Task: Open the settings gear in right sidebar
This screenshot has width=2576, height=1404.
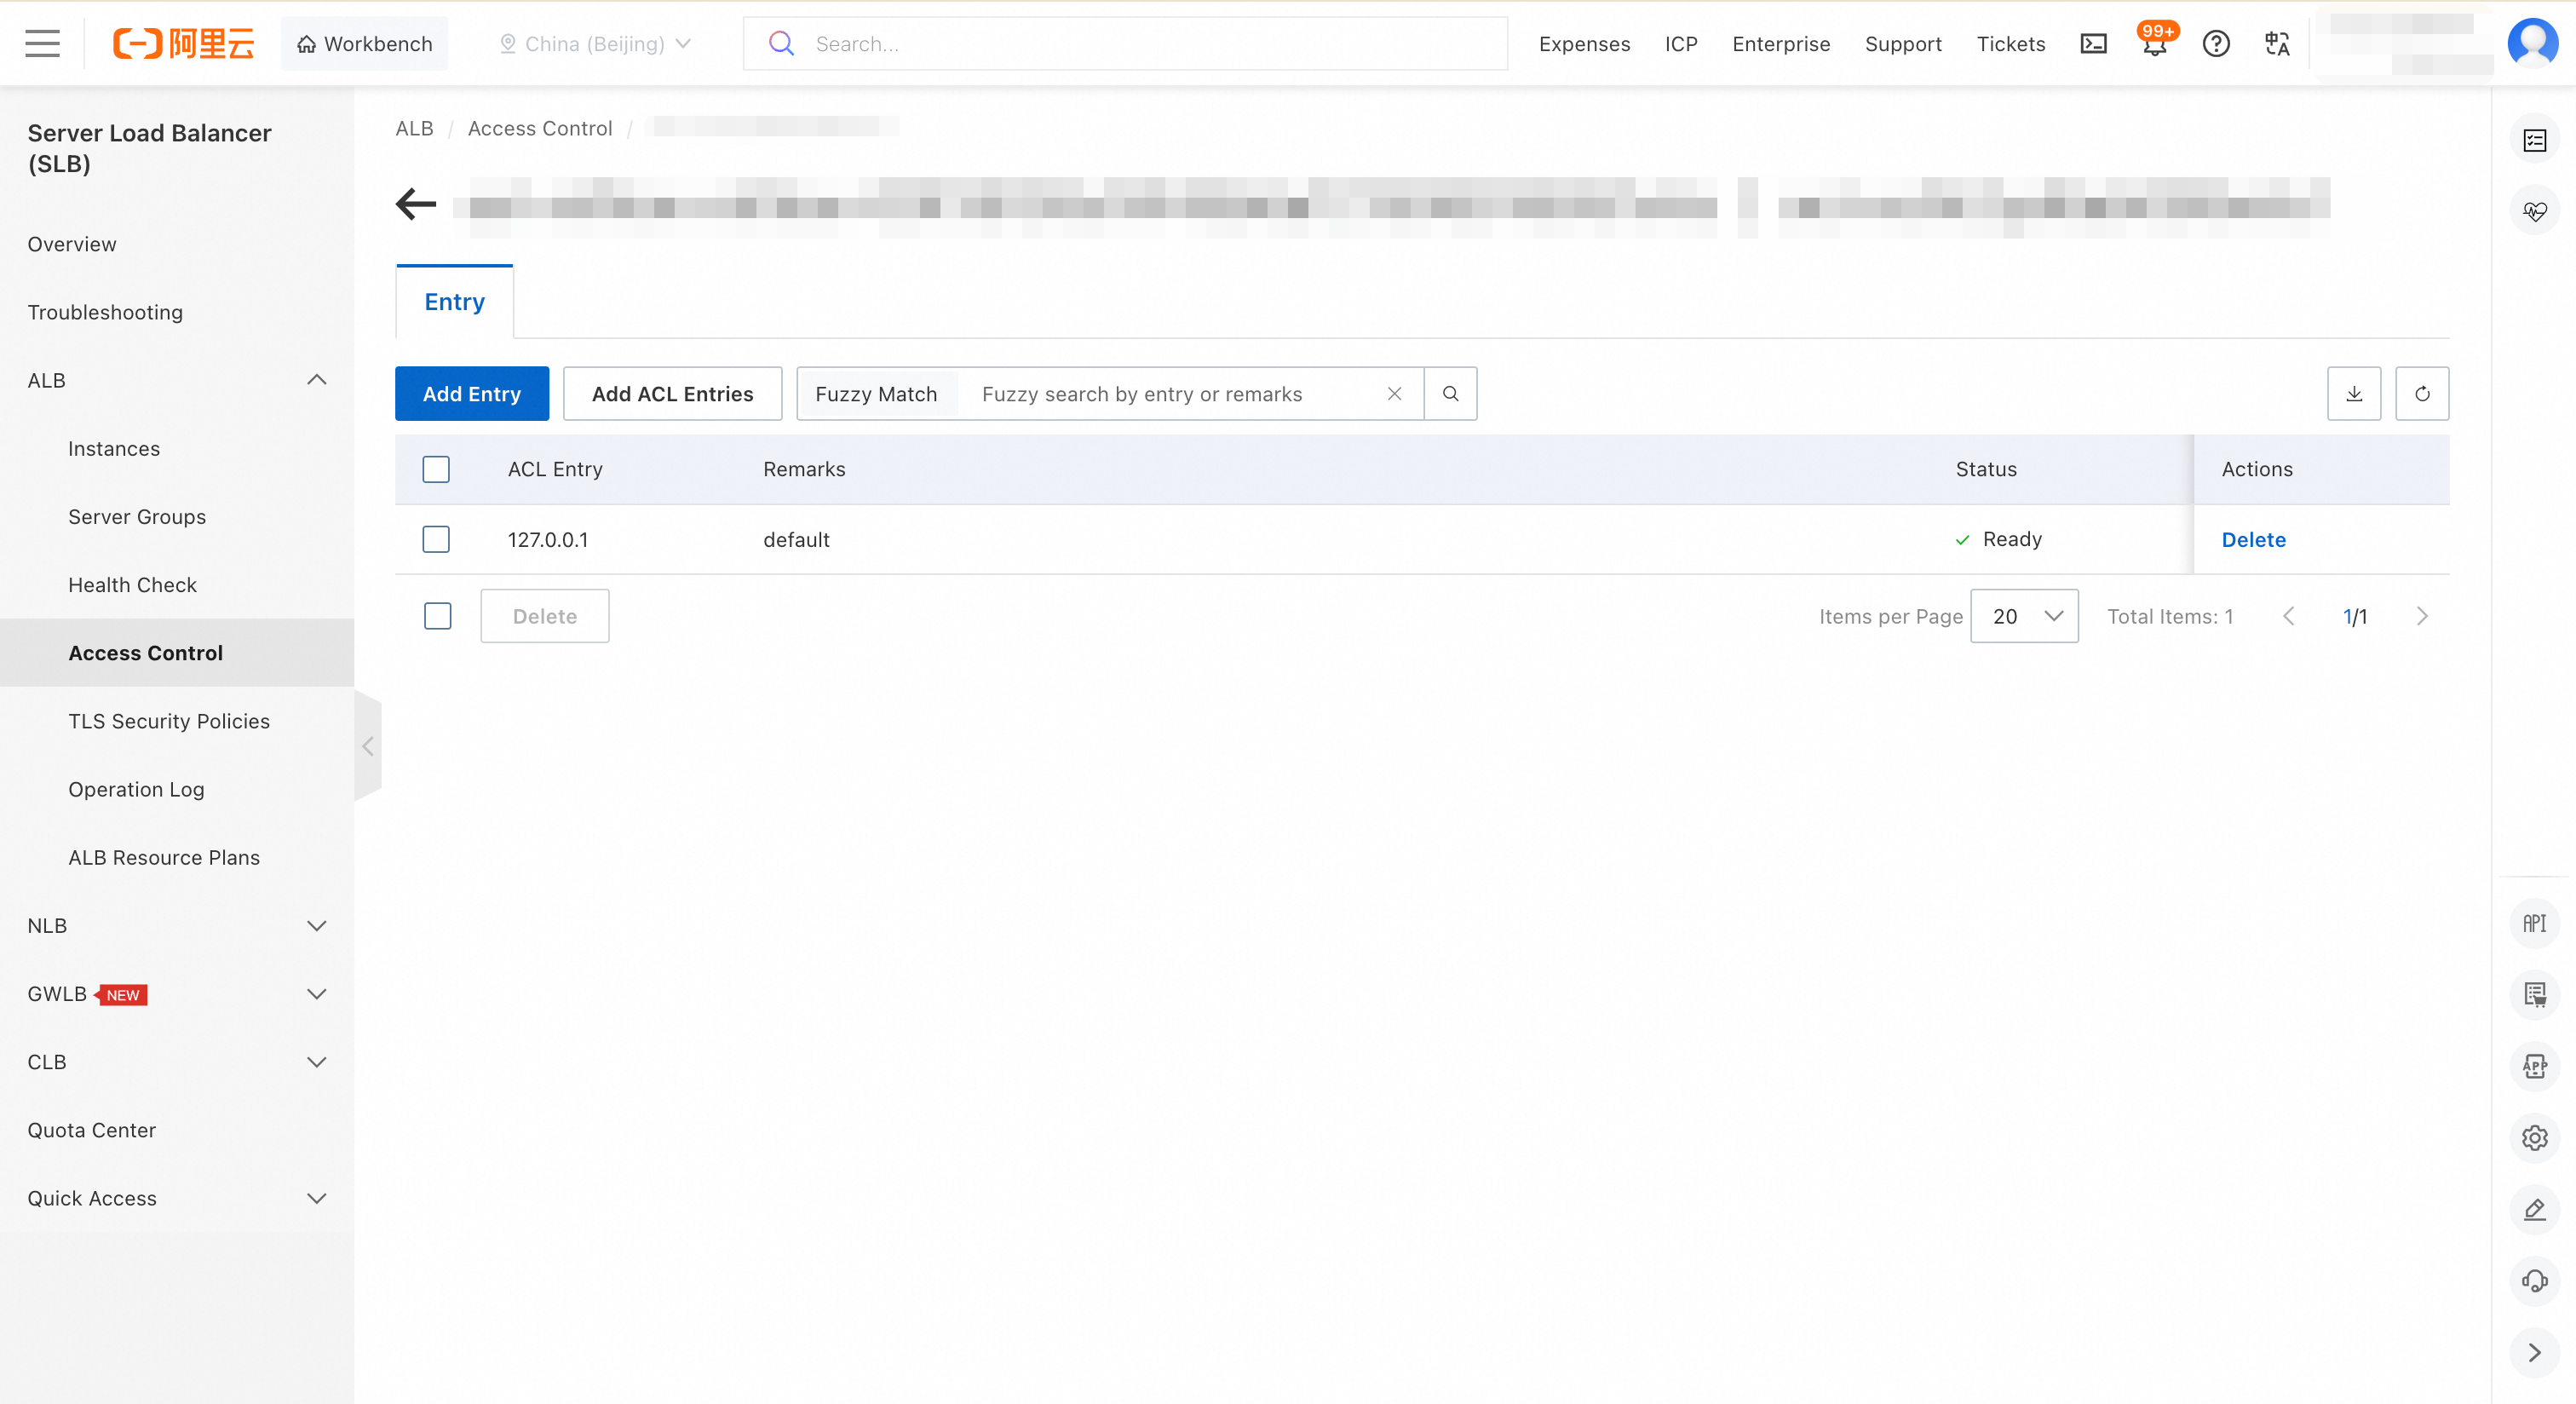Action: coord(2534,1137)
